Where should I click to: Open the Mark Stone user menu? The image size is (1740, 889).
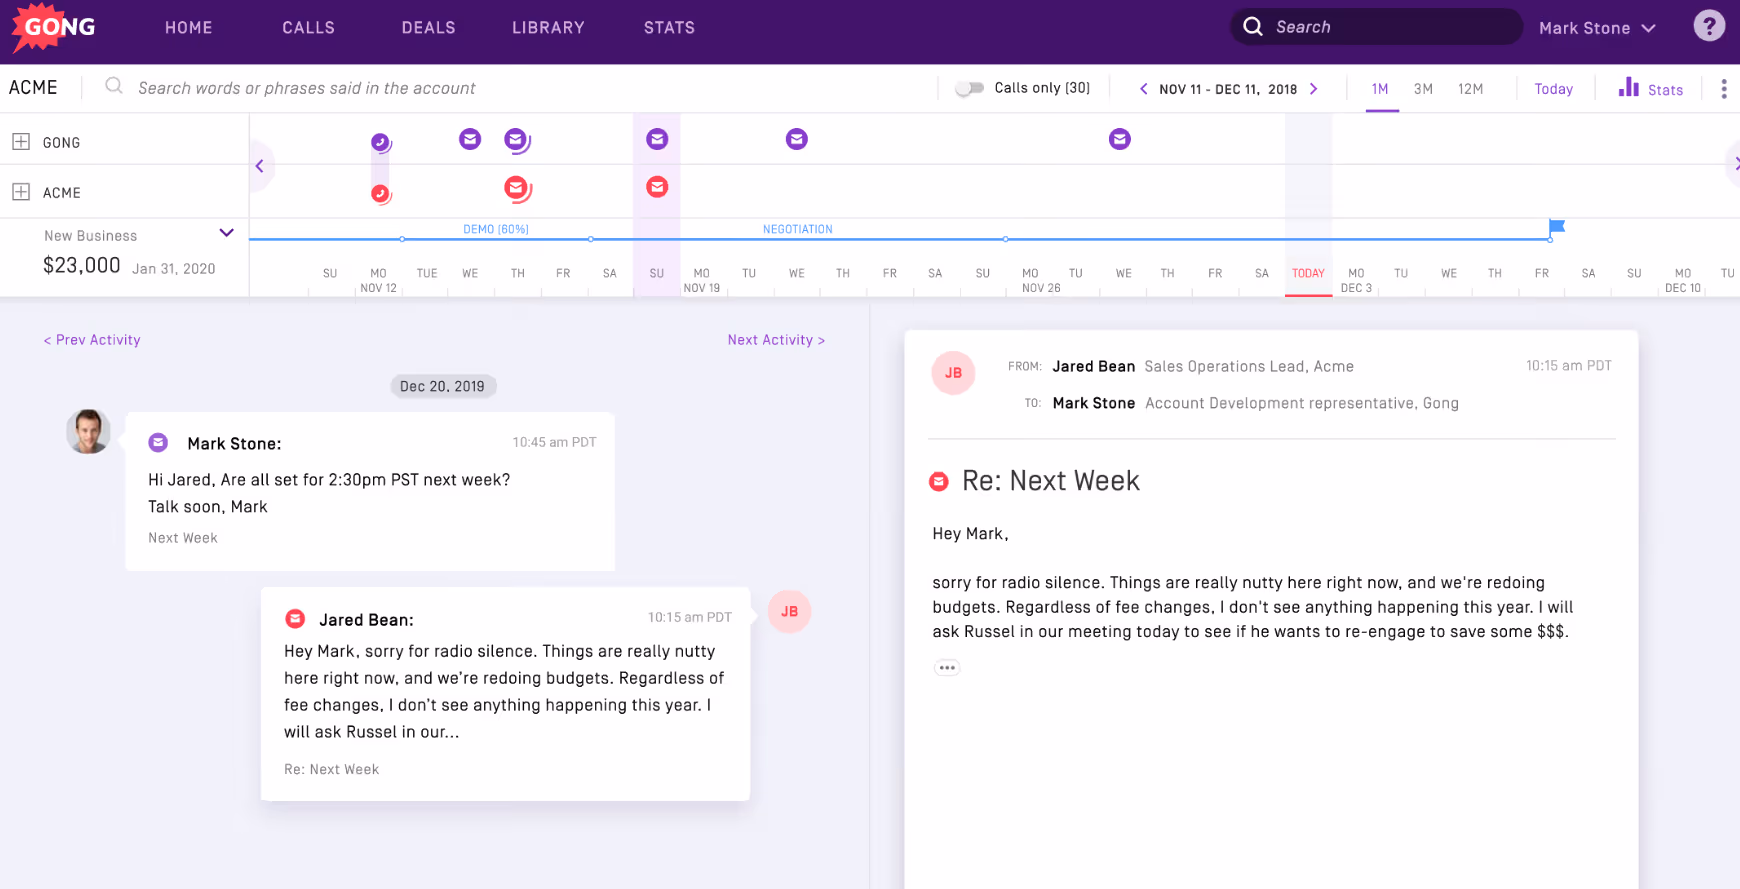(1597, 28)
